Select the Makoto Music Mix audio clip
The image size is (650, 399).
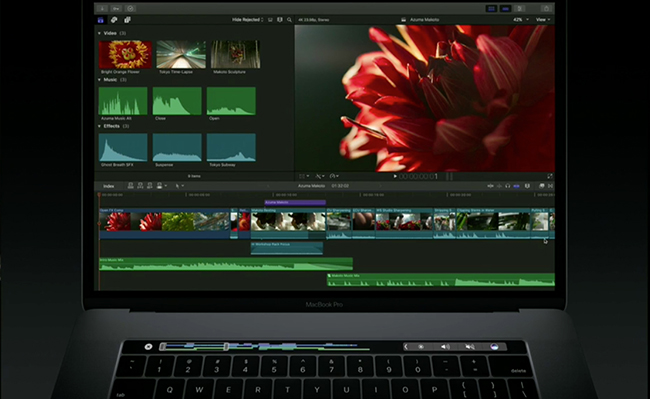(x=441, y=280)
